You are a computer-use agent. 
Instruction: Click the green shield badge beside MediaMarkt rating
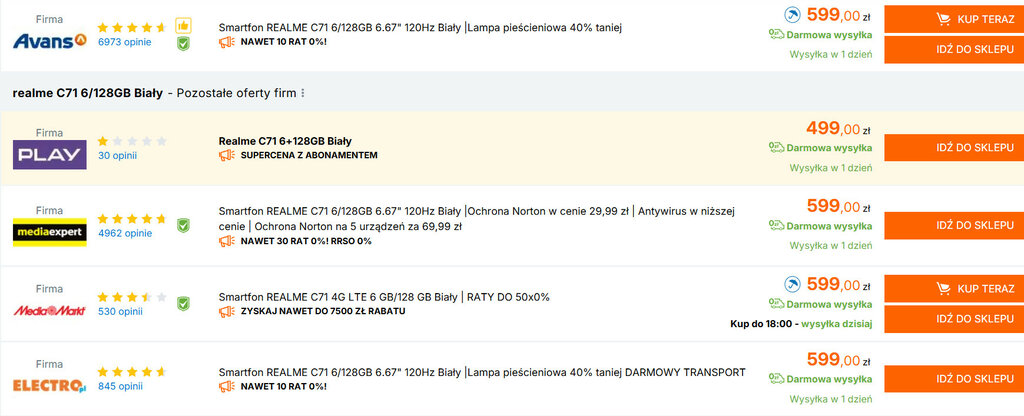pyautogui.click(x=183, y=302)
